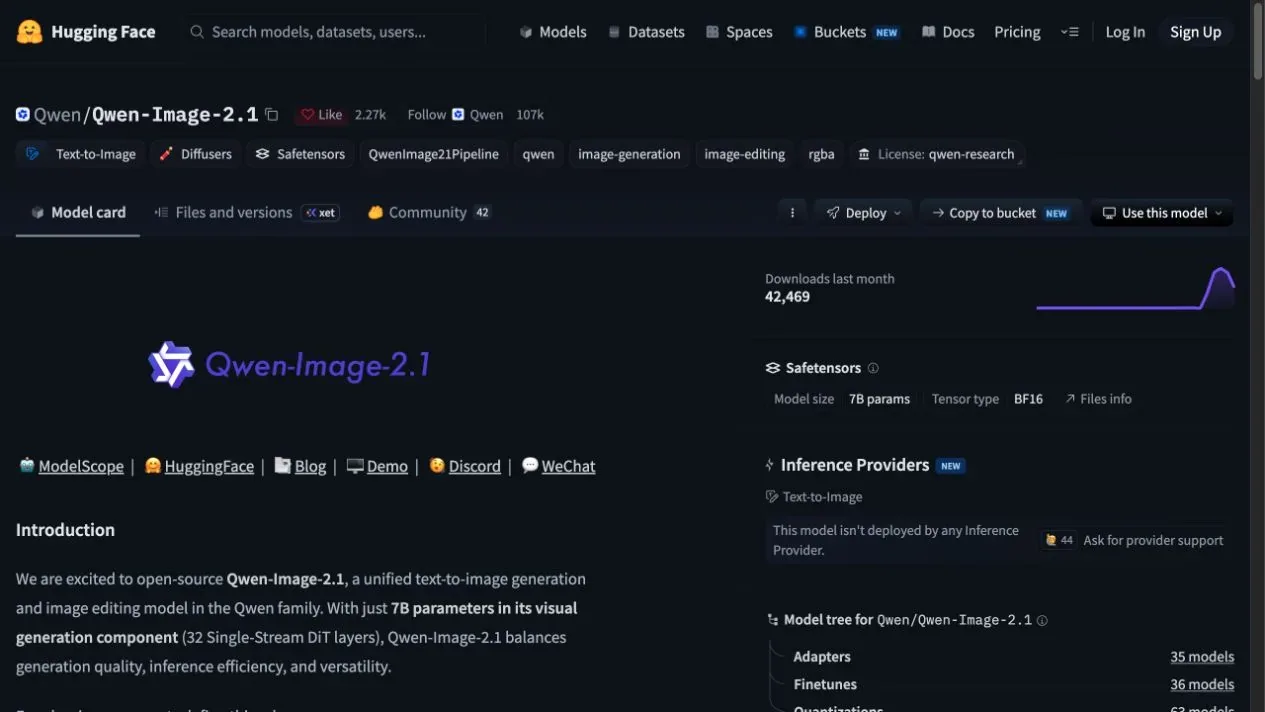Open Datasets in the top navigation
The image size is (1265, 712).
[646, 32]
